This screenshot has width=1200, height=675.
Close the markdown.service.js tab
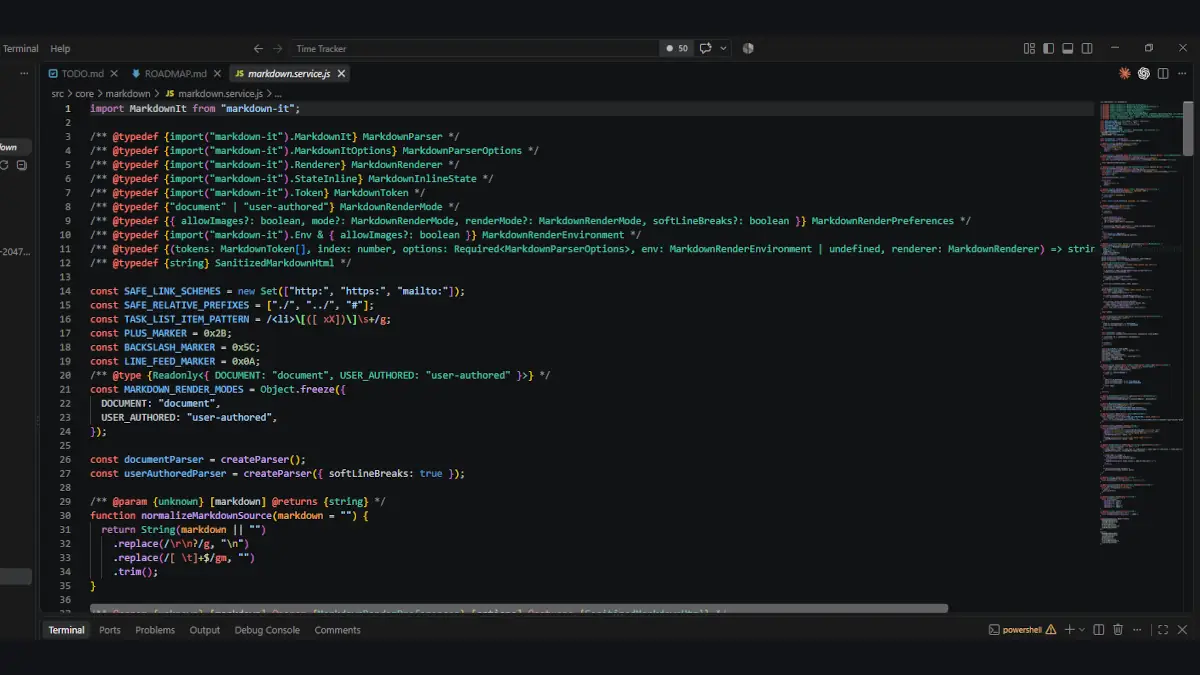pos(342,73)
